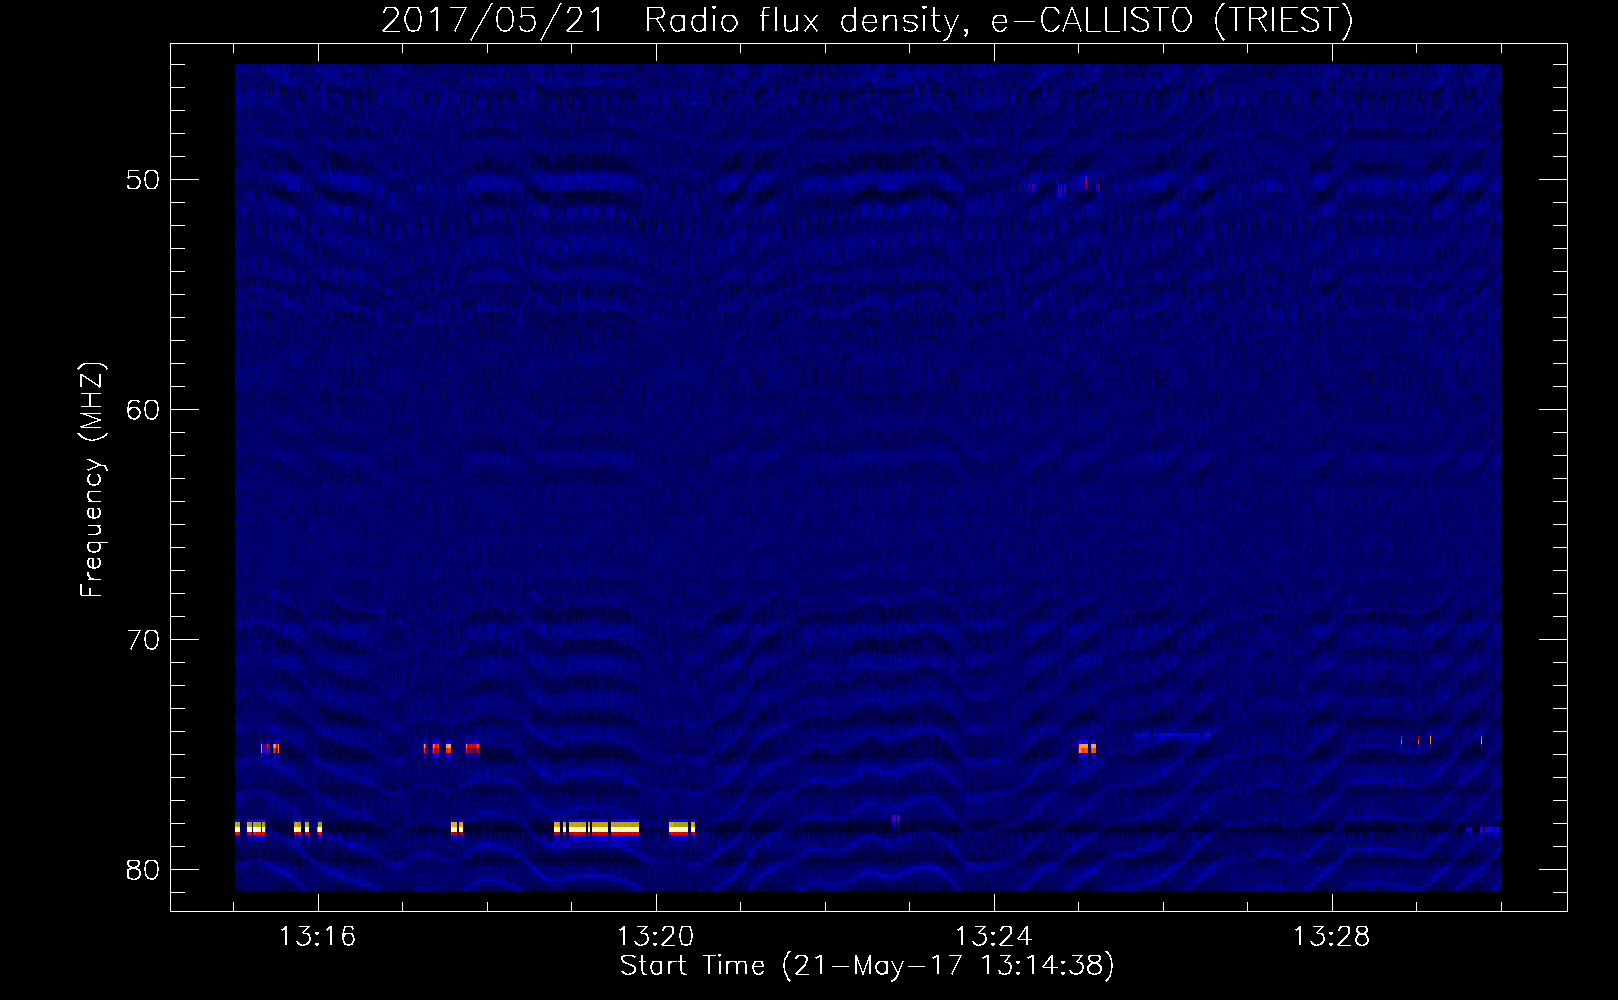1618x1000 pixels.
Task: Click the bright burst just after 13:20 at 78 MHz
Action: (682, 828)
